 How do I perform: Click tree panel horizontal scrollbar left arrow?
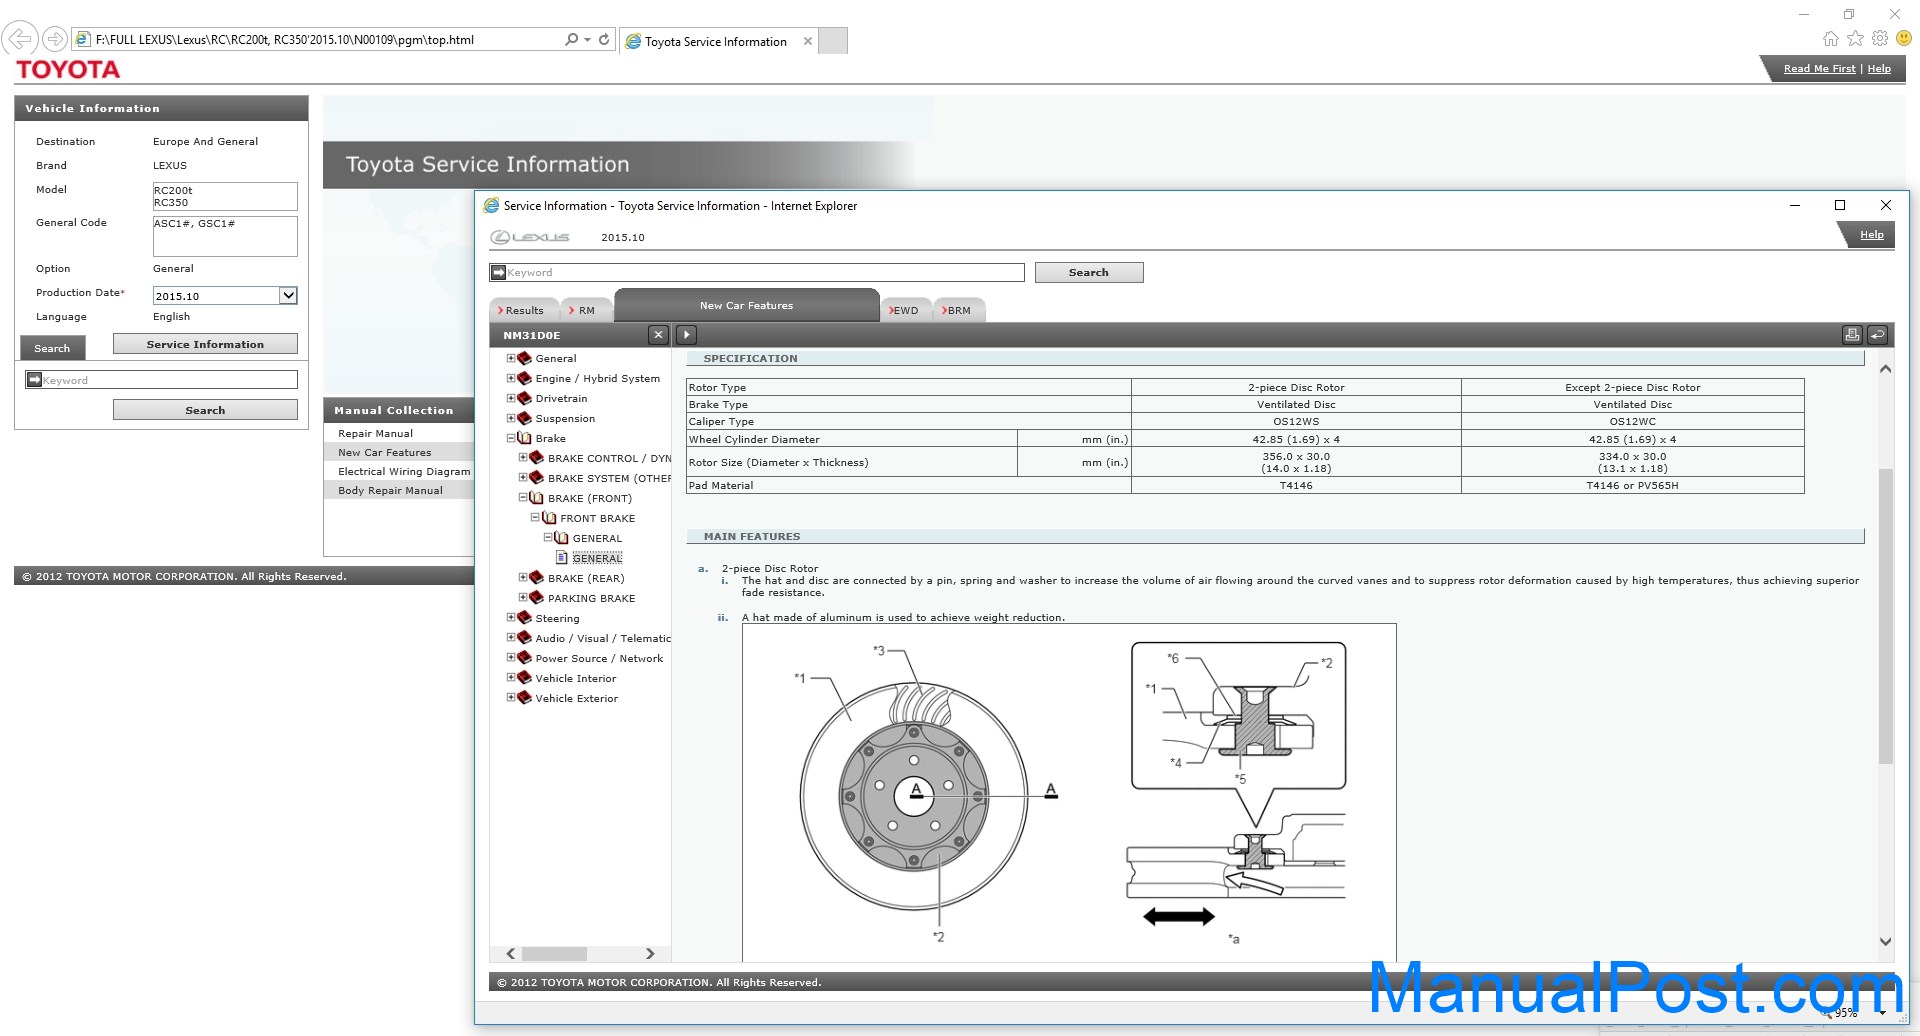coord(511,954)
